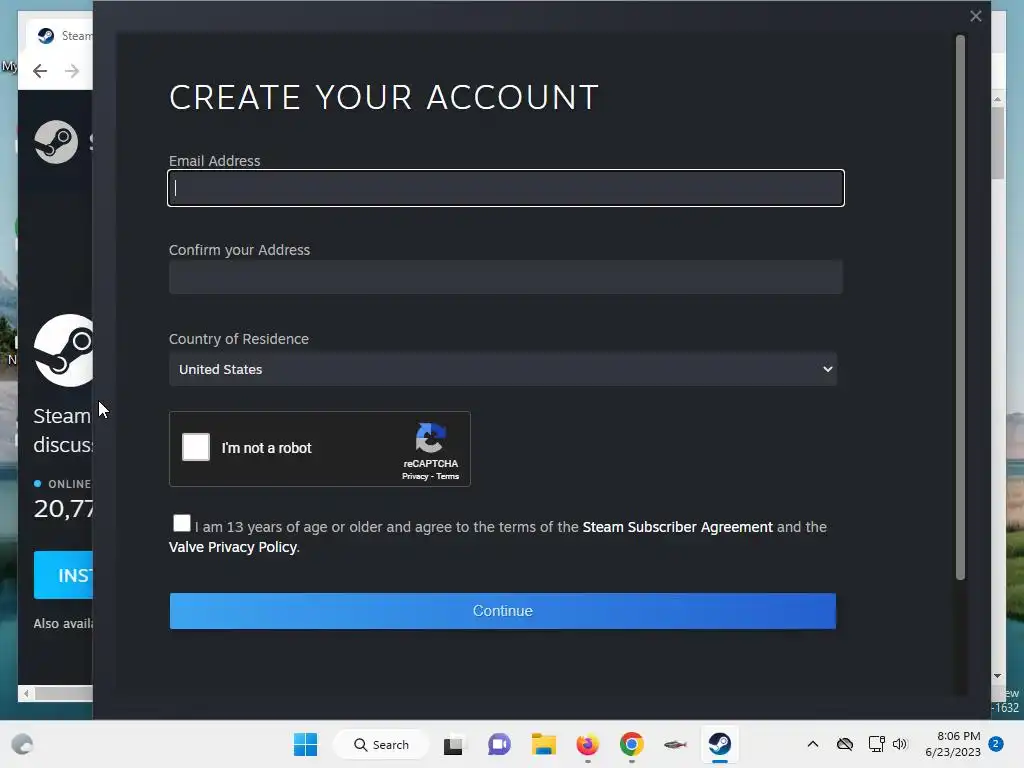
Task: Click the Email Address input field
Action: (505, 188)
